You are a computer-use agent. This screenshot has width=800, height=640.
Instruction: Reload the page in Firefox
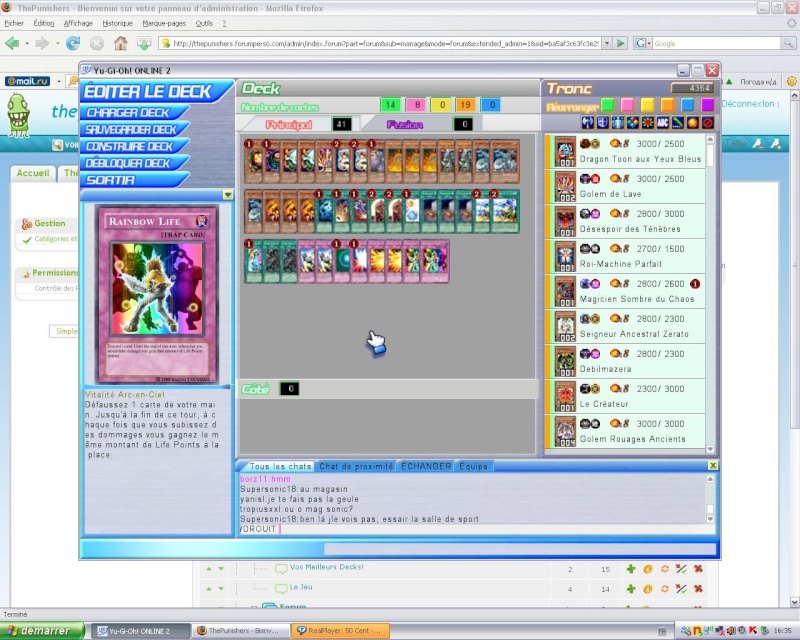click(73, 43)
